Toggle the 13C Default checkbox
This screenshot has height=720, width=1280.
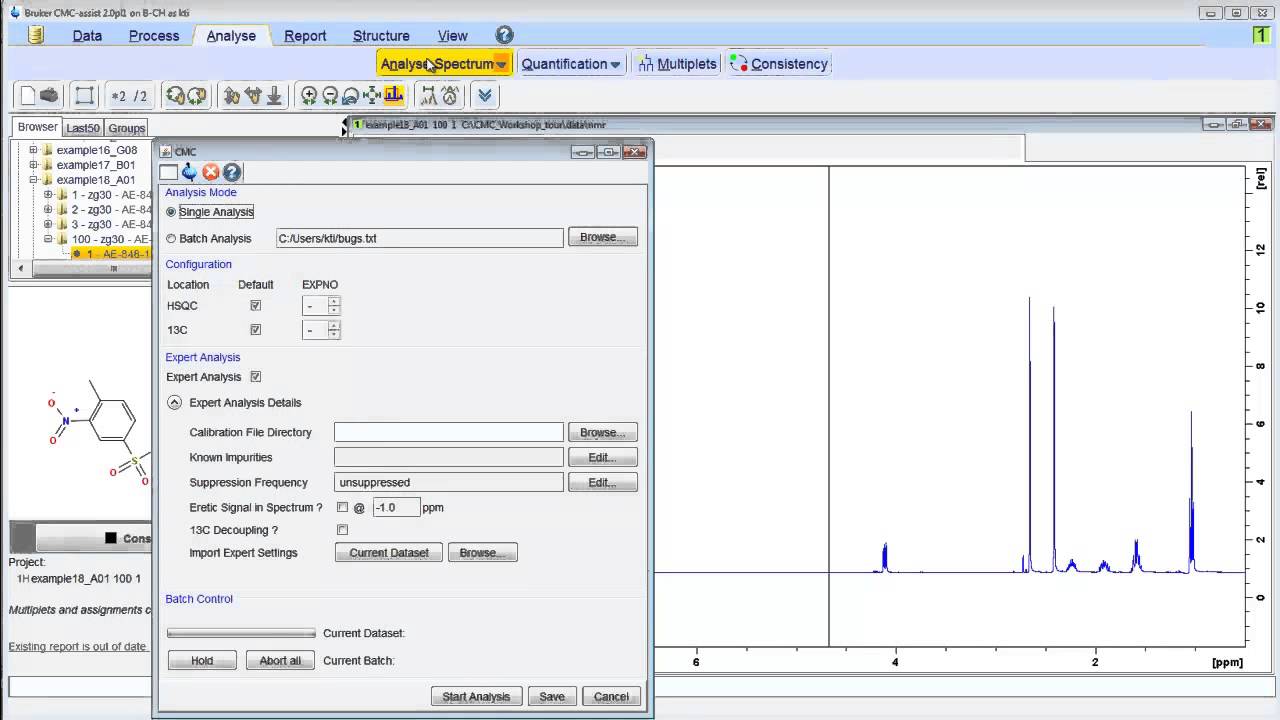(x=256, y=330)
